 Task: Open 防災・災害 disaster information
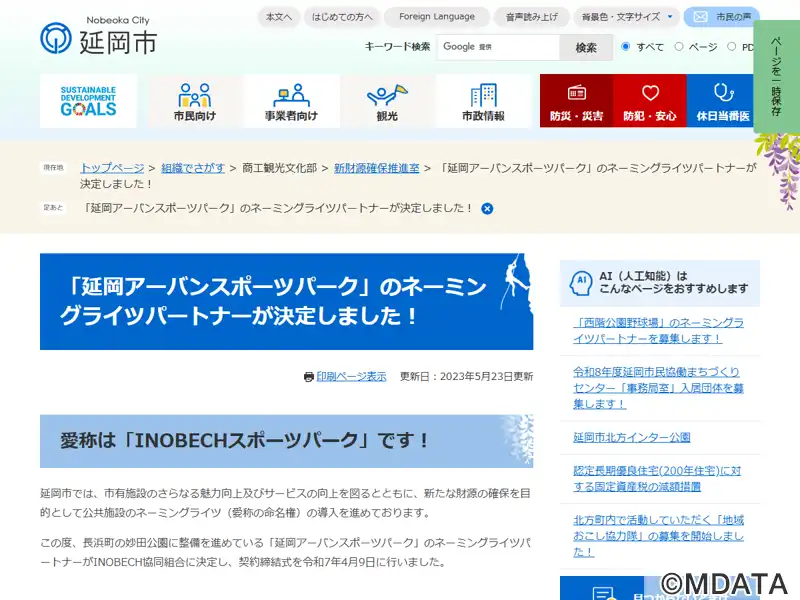tap(576, 101)
